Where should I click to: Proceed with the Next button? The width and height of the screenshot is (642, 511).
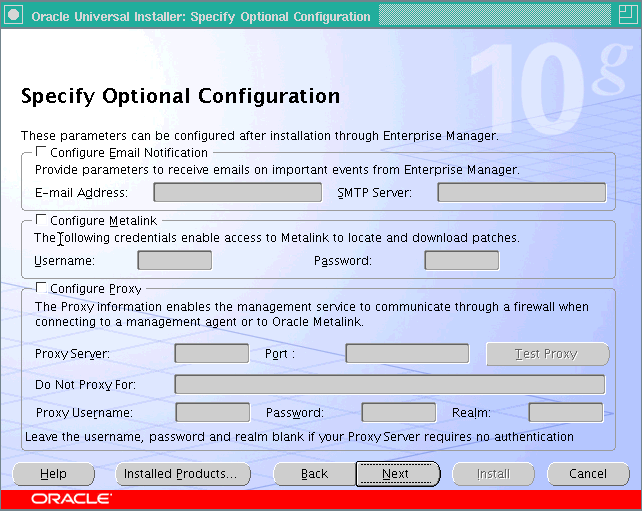[397, 474]
